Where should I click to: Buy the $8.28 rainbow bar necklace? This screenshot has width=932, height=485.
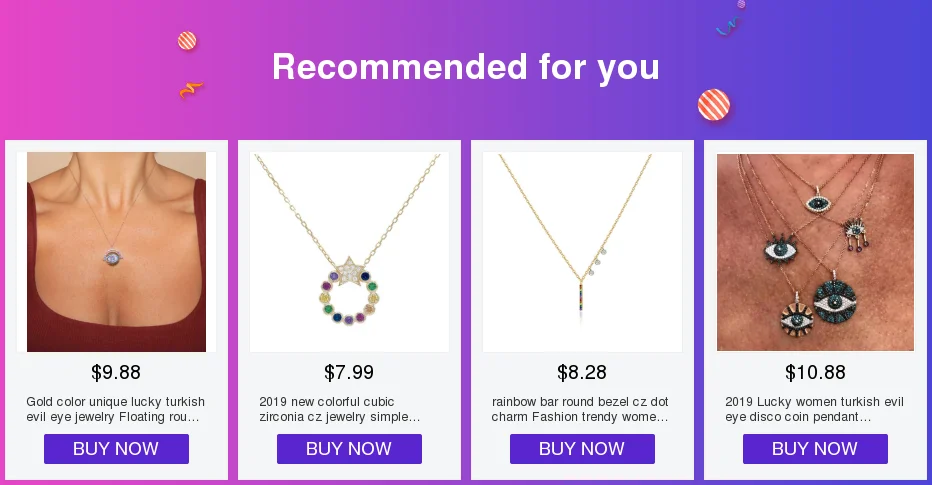(x=582, y=449)
